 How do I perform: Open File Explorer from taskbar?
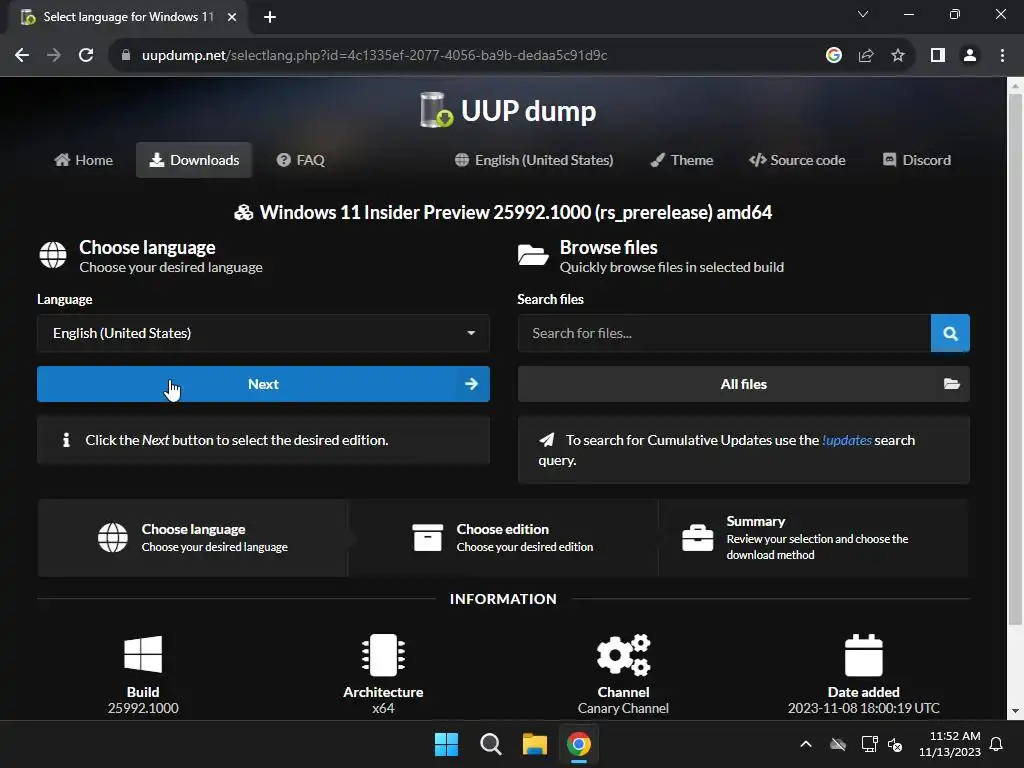(x=535, y=744)
